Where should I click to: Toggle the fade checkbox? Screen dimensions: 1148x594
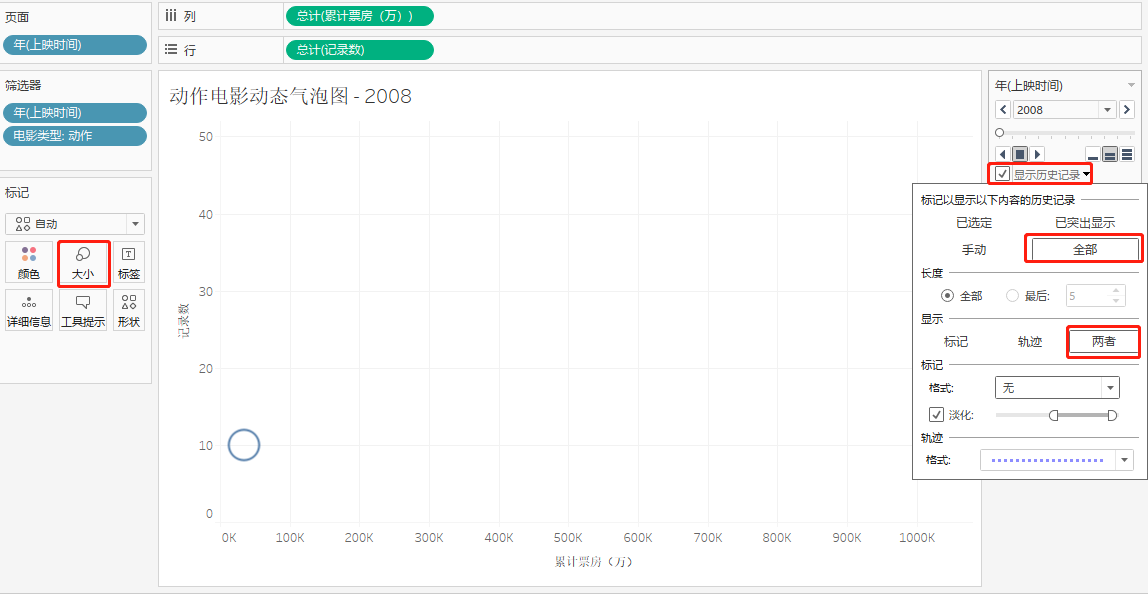(936, 415)
